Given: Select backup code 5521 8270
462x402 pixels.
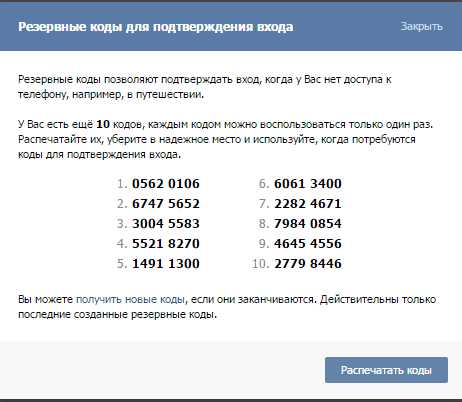Looking at the screenshot, I should pos(166,244).
